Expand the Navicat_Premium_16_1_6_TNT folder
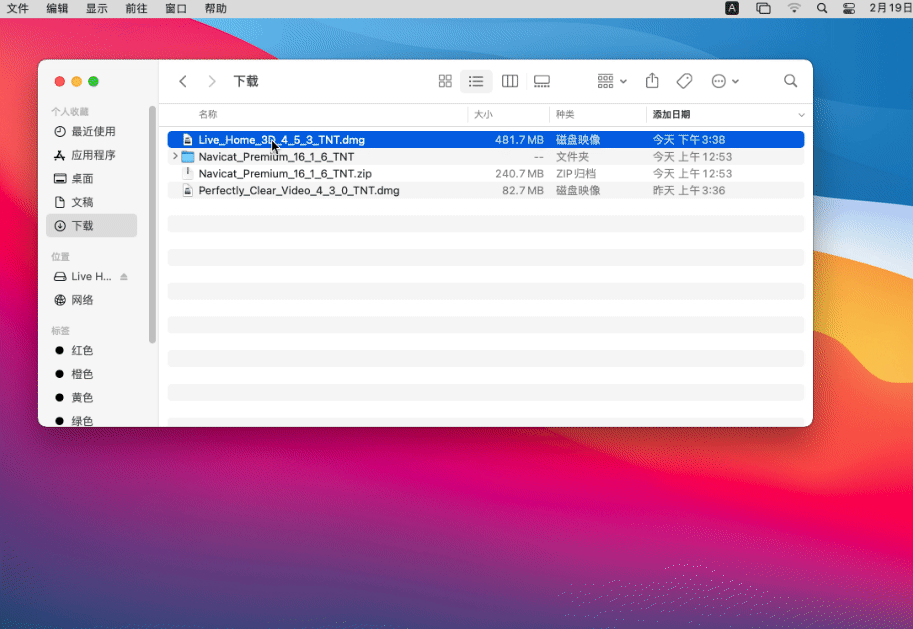Screen dimensions: 913x629 pyautogui.click(x=175, y=157)
